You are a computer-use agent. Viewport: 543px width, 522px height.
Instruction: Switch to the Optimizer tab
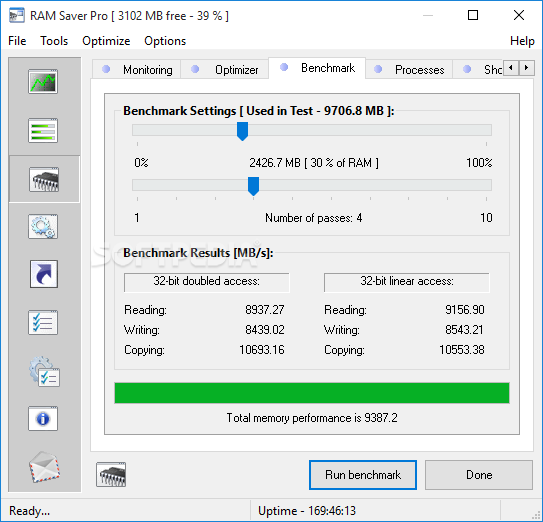click(x=224, y=70)
